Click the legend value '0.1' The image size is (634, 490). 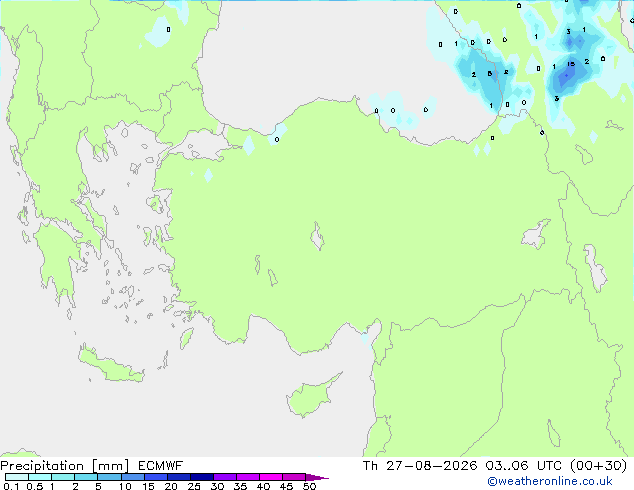pos(11,486)
